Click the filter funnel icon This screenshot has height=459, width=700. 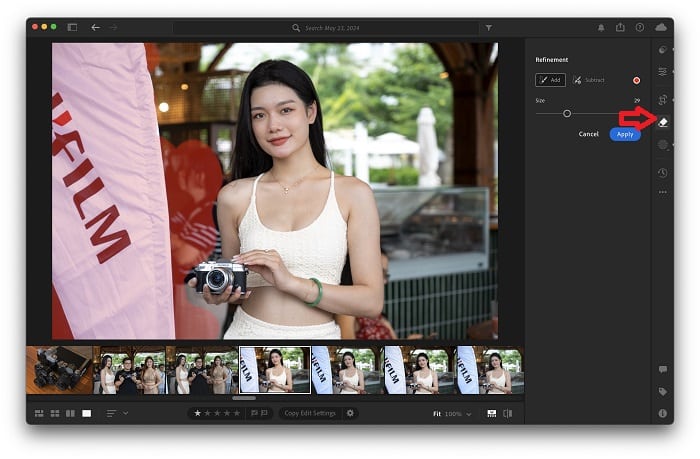488,28
